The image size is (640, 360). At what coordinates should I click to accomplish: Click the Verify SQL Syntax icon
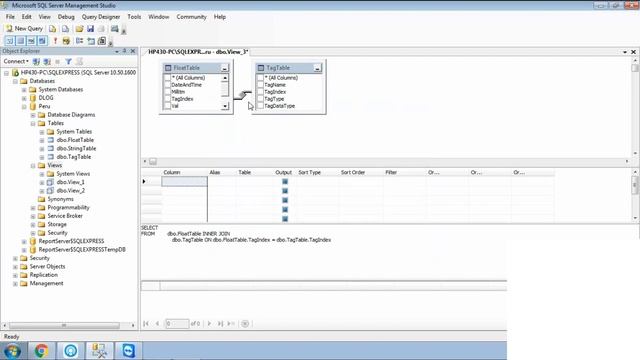click(66, 41)
